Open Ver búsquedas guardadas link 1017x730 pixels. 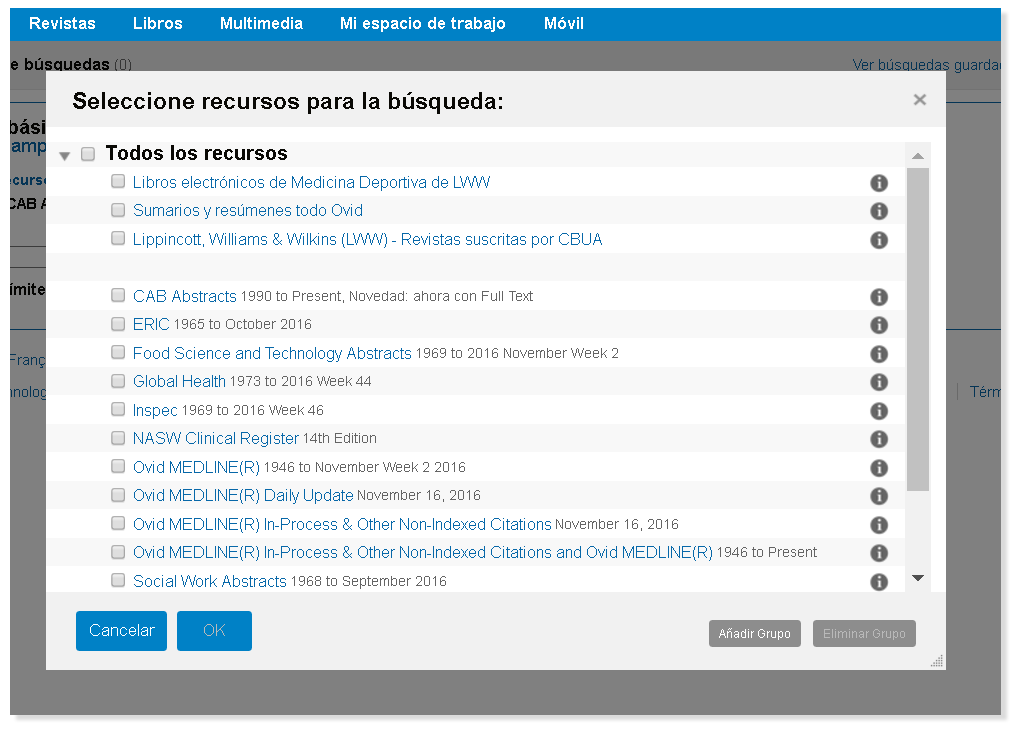[926, 65]
